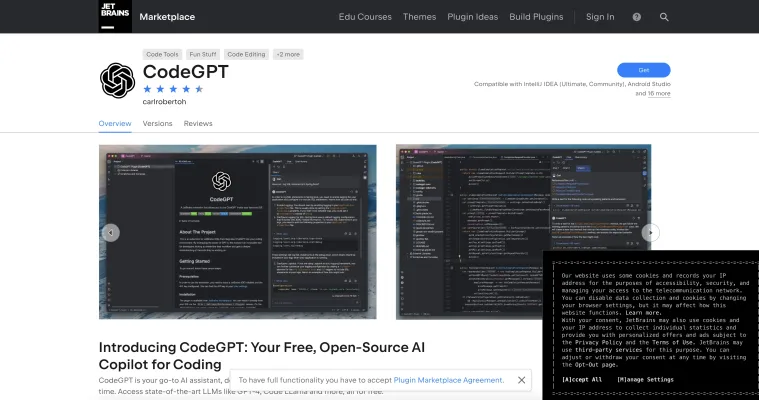Open Plugin Ideas page
This screenshot has width=759, height=400.
pyautogui.click(x=472, y=17)
